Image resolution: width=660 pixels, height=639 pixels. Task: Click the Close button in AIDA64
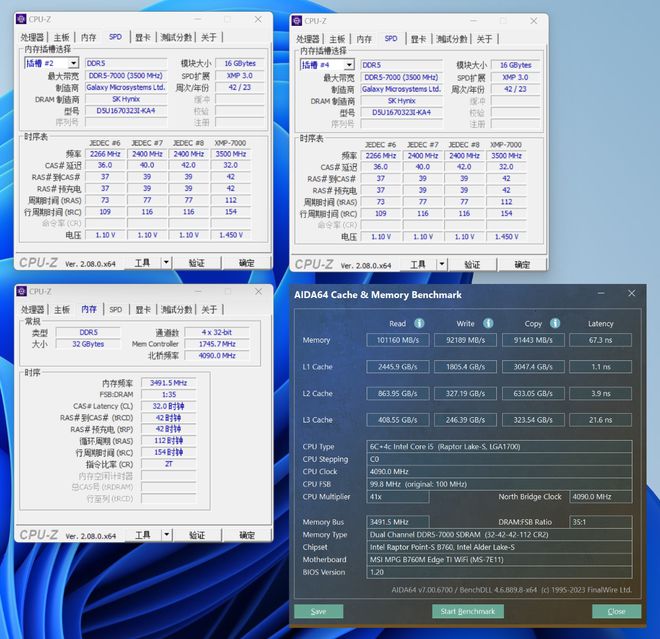point(616,611)
